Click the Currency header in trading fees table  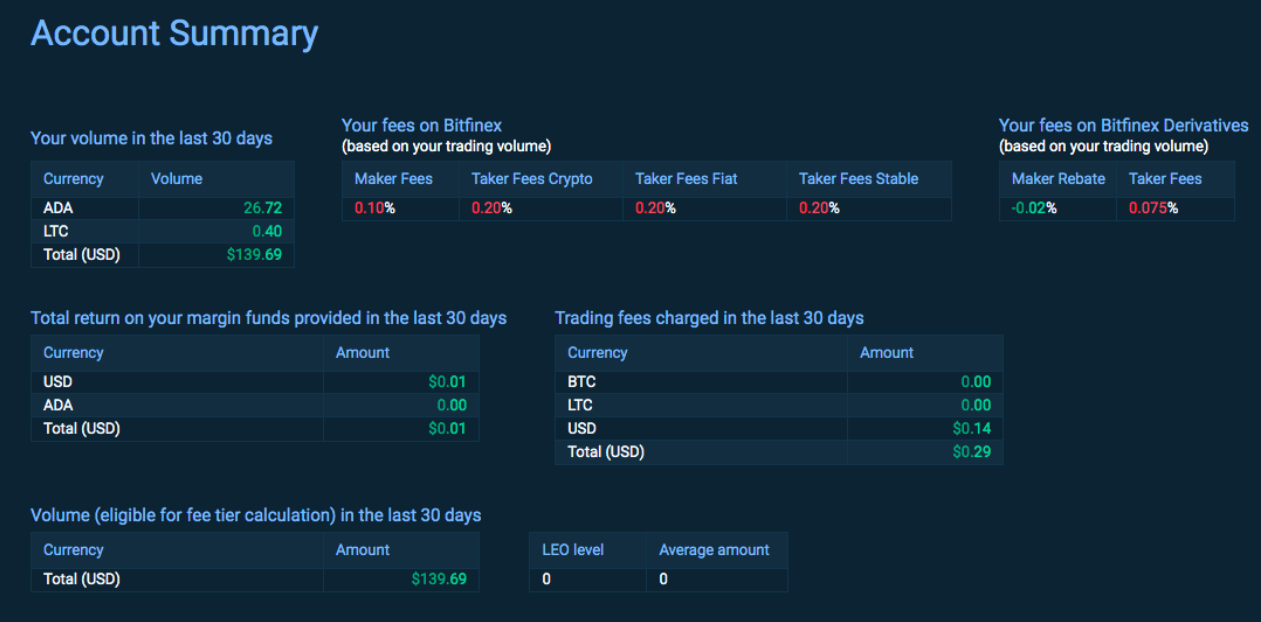pos(597,353)
